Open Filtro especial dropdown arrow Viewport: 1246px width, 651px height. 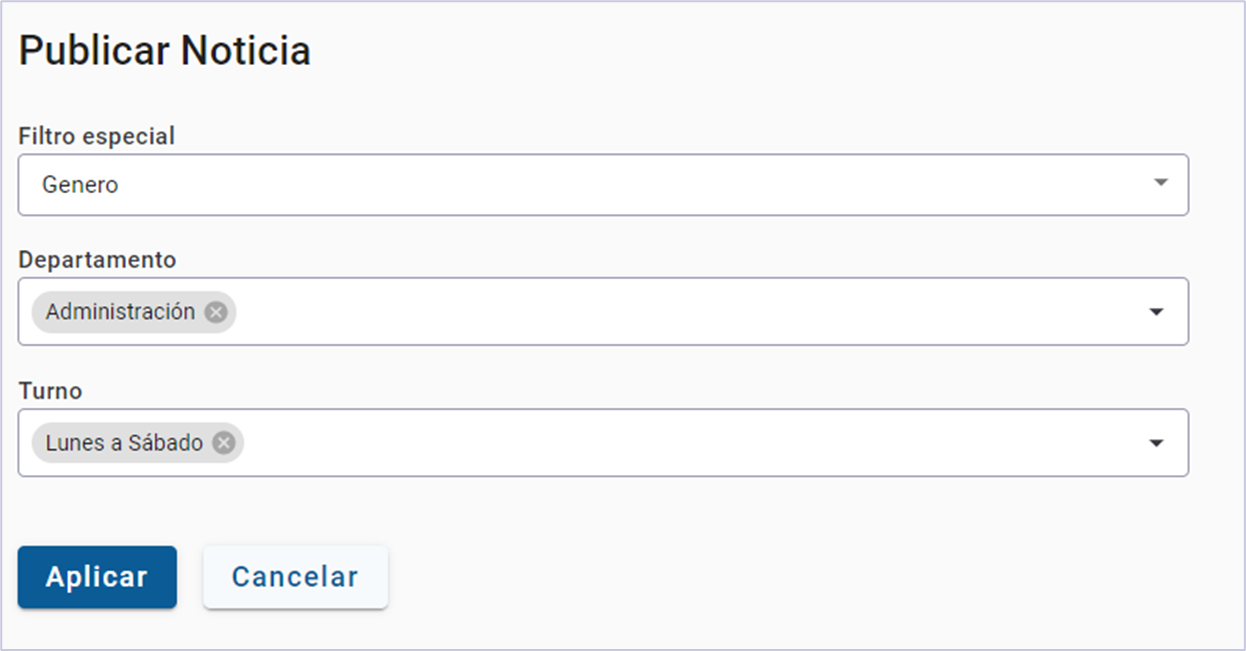coord(1160,183)
